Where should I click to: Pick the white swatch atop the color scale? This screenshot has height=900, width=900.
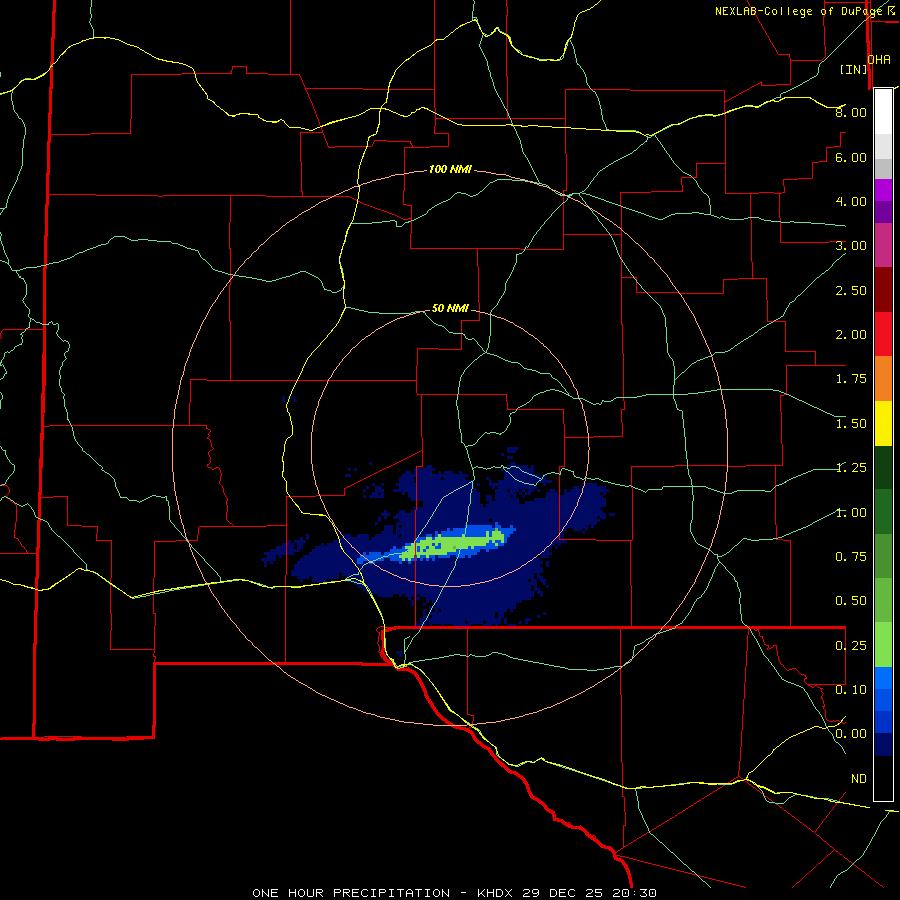click(x=883, y=112)
